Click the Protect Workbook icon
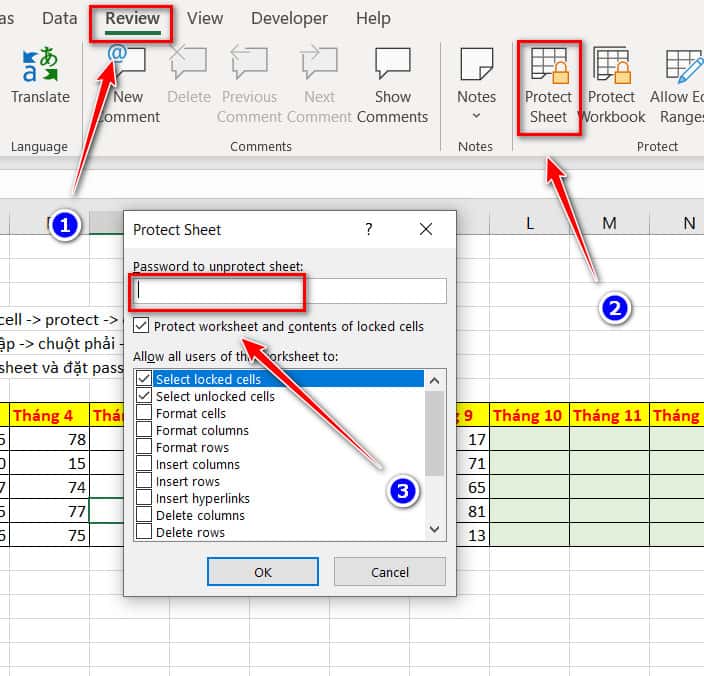 tap(611, 66)
